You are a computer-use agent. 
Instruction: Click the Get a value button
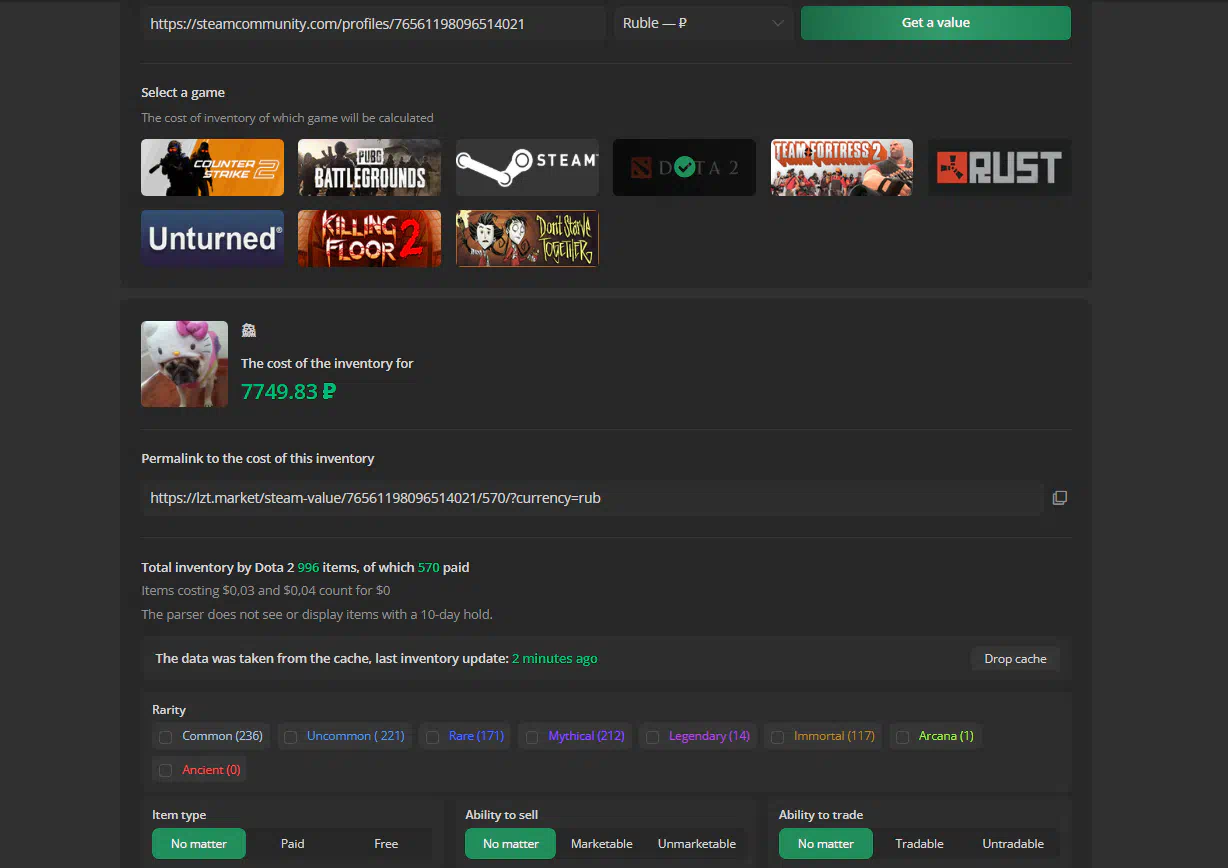(936, 23)
